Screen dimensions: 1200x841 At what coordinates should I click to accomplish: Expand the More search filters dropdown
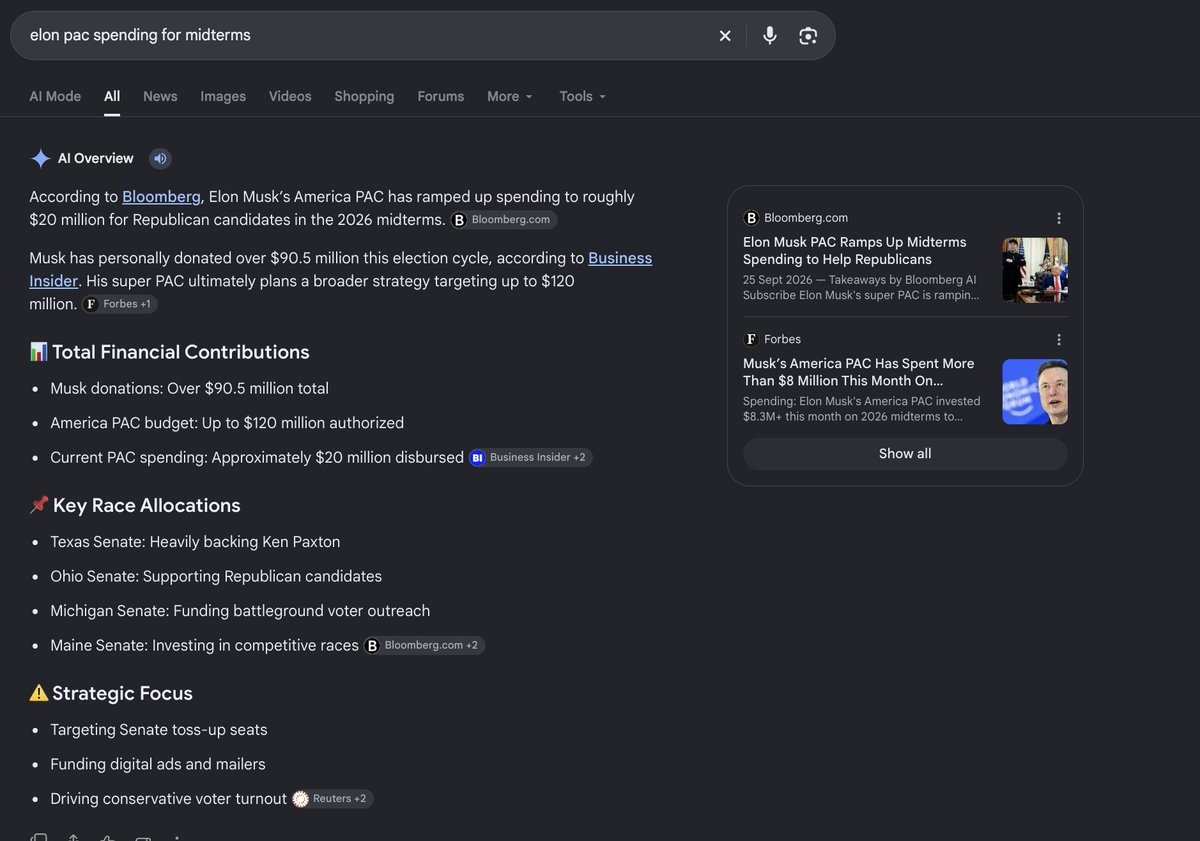point(510,96)
